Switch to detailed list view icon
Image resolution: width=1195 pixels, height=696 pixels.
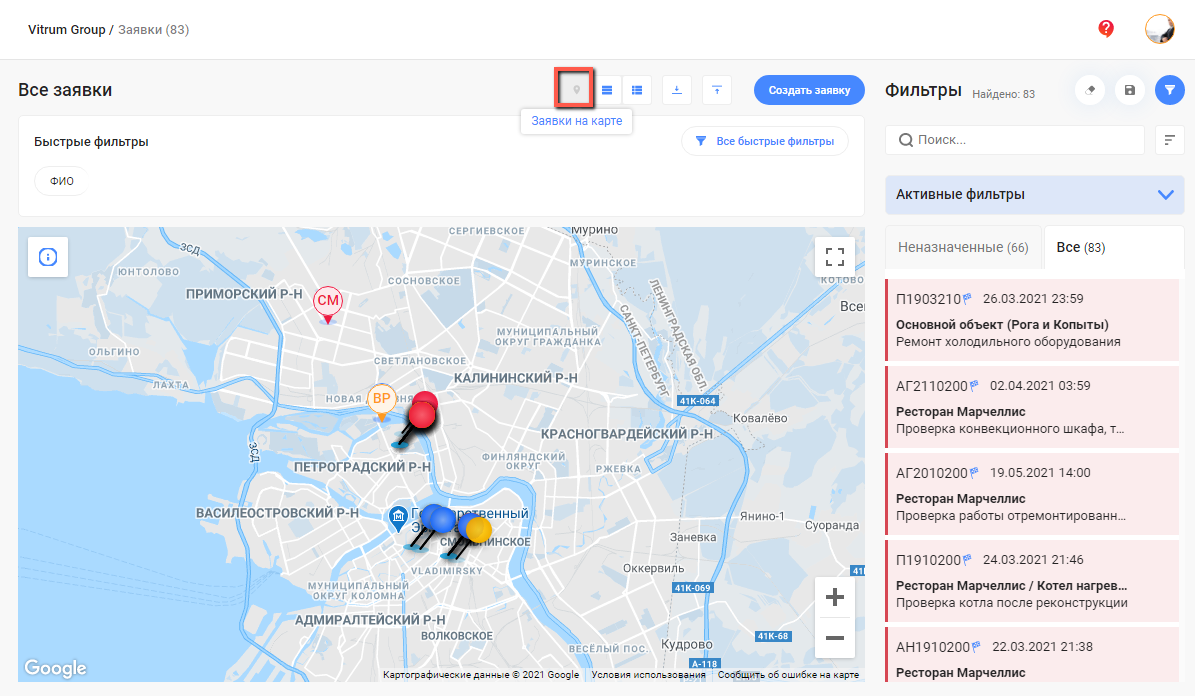point(637,90)
